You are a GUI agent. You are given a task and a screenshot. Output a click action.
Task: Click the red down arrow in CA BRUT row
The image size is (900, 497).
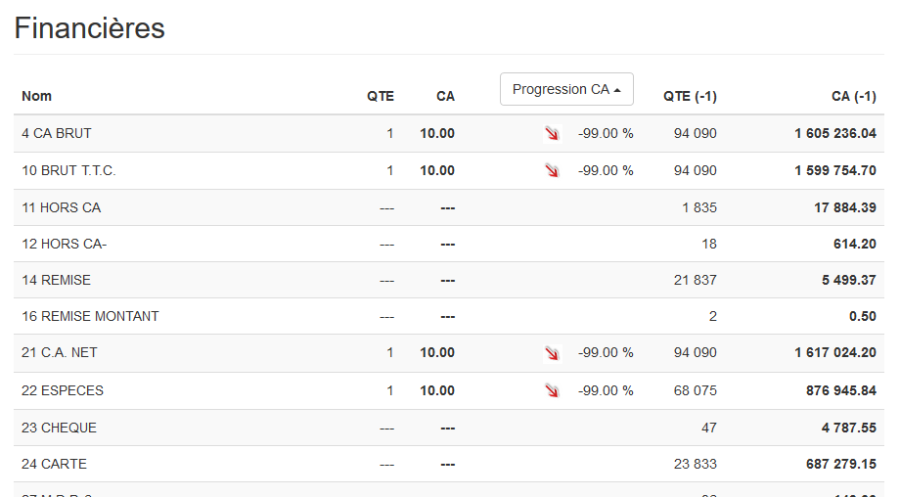pos(552,133)
